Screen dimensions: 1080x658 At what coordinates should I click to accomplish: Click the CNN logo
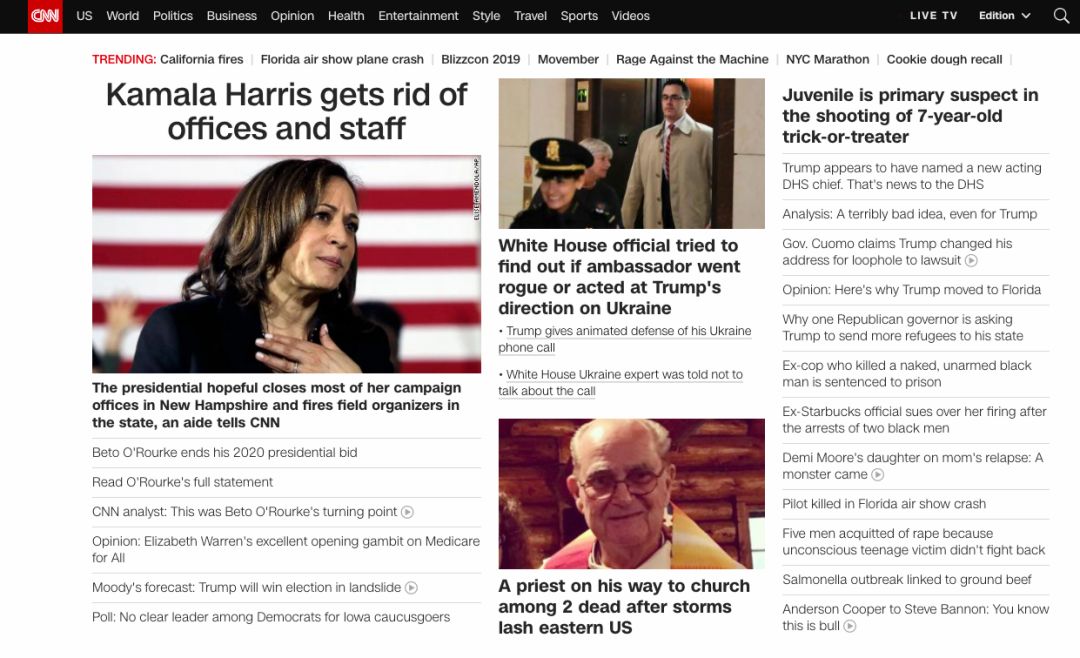45,16
